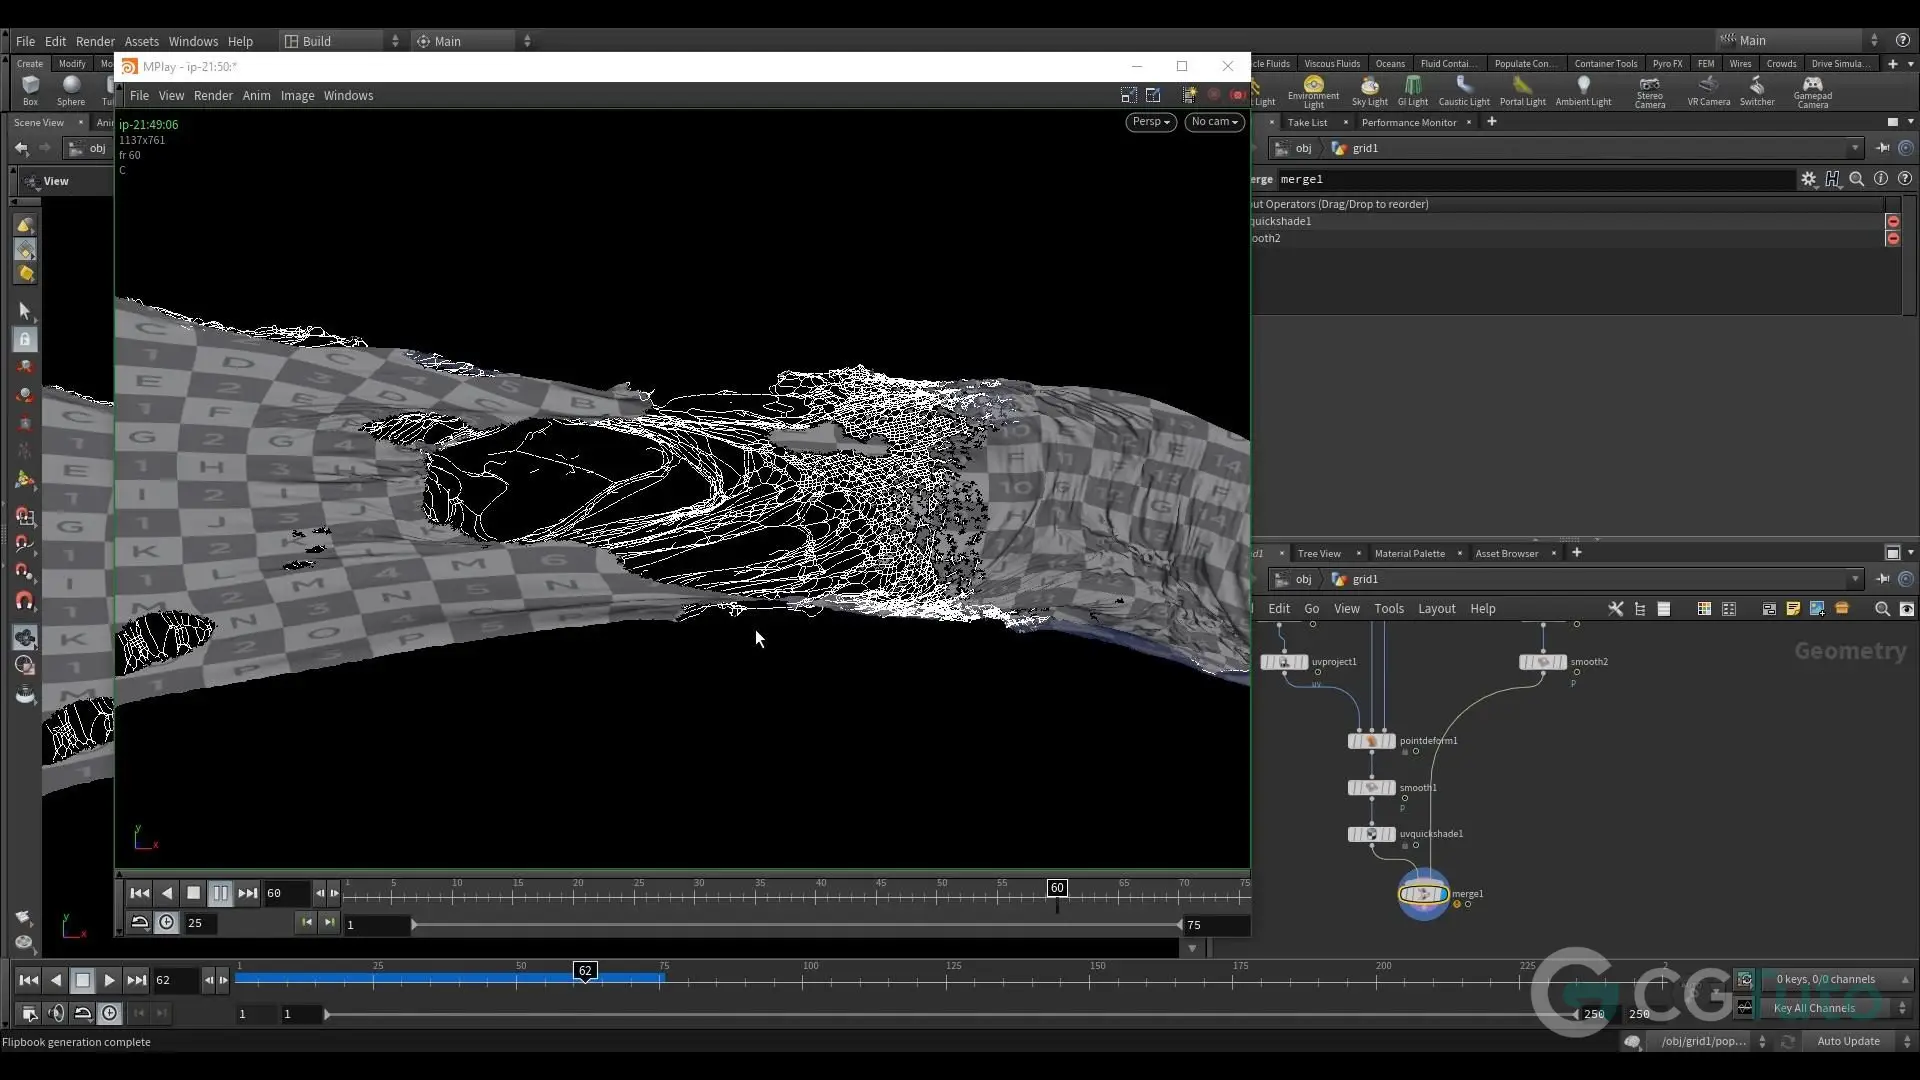
Task: Select the pointdeform1 node
Action: point(1371,741)
